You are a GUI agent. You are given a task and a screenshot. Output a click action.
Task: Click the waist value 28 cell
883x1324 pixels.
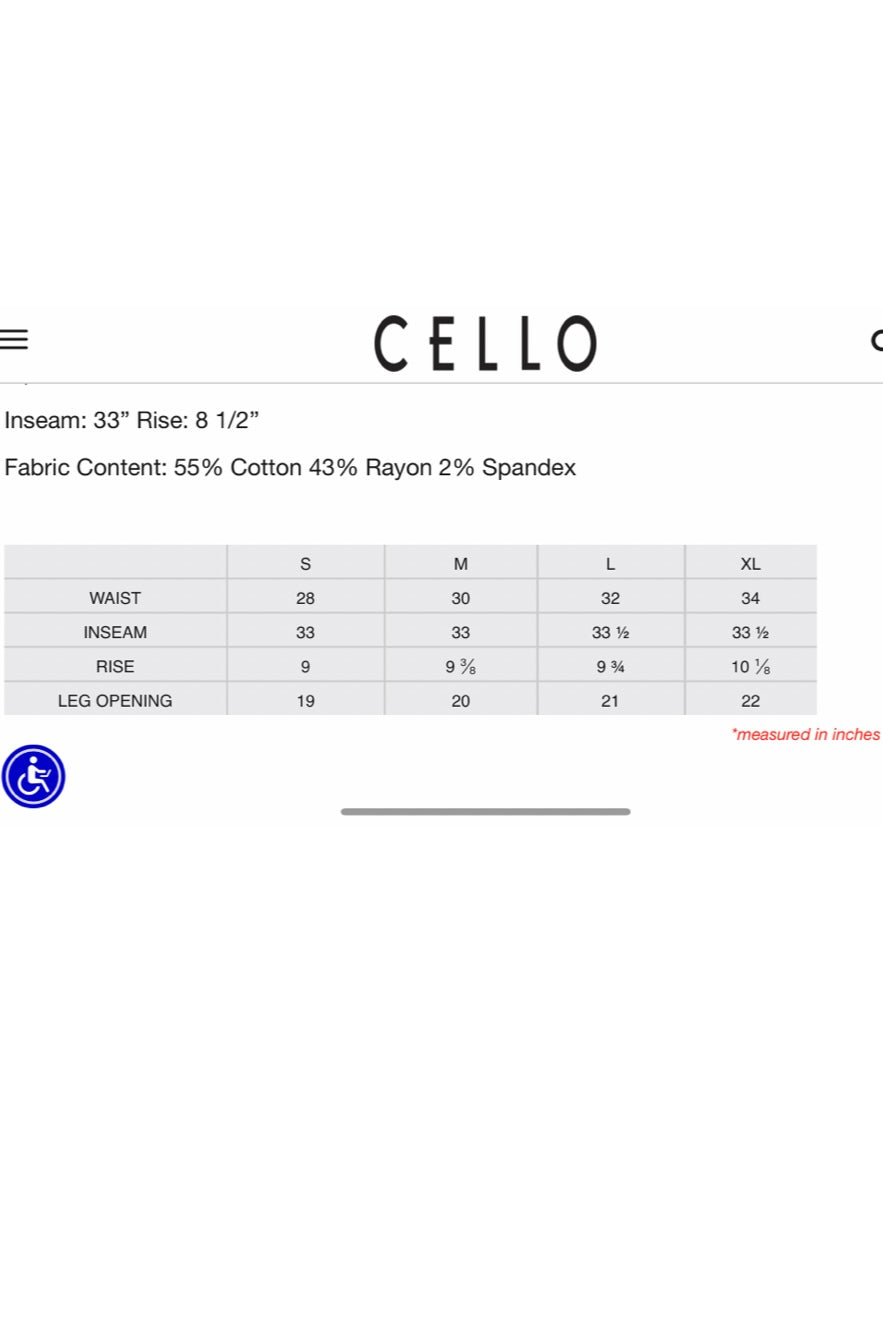pyautogui.click(x=305, y=598)
